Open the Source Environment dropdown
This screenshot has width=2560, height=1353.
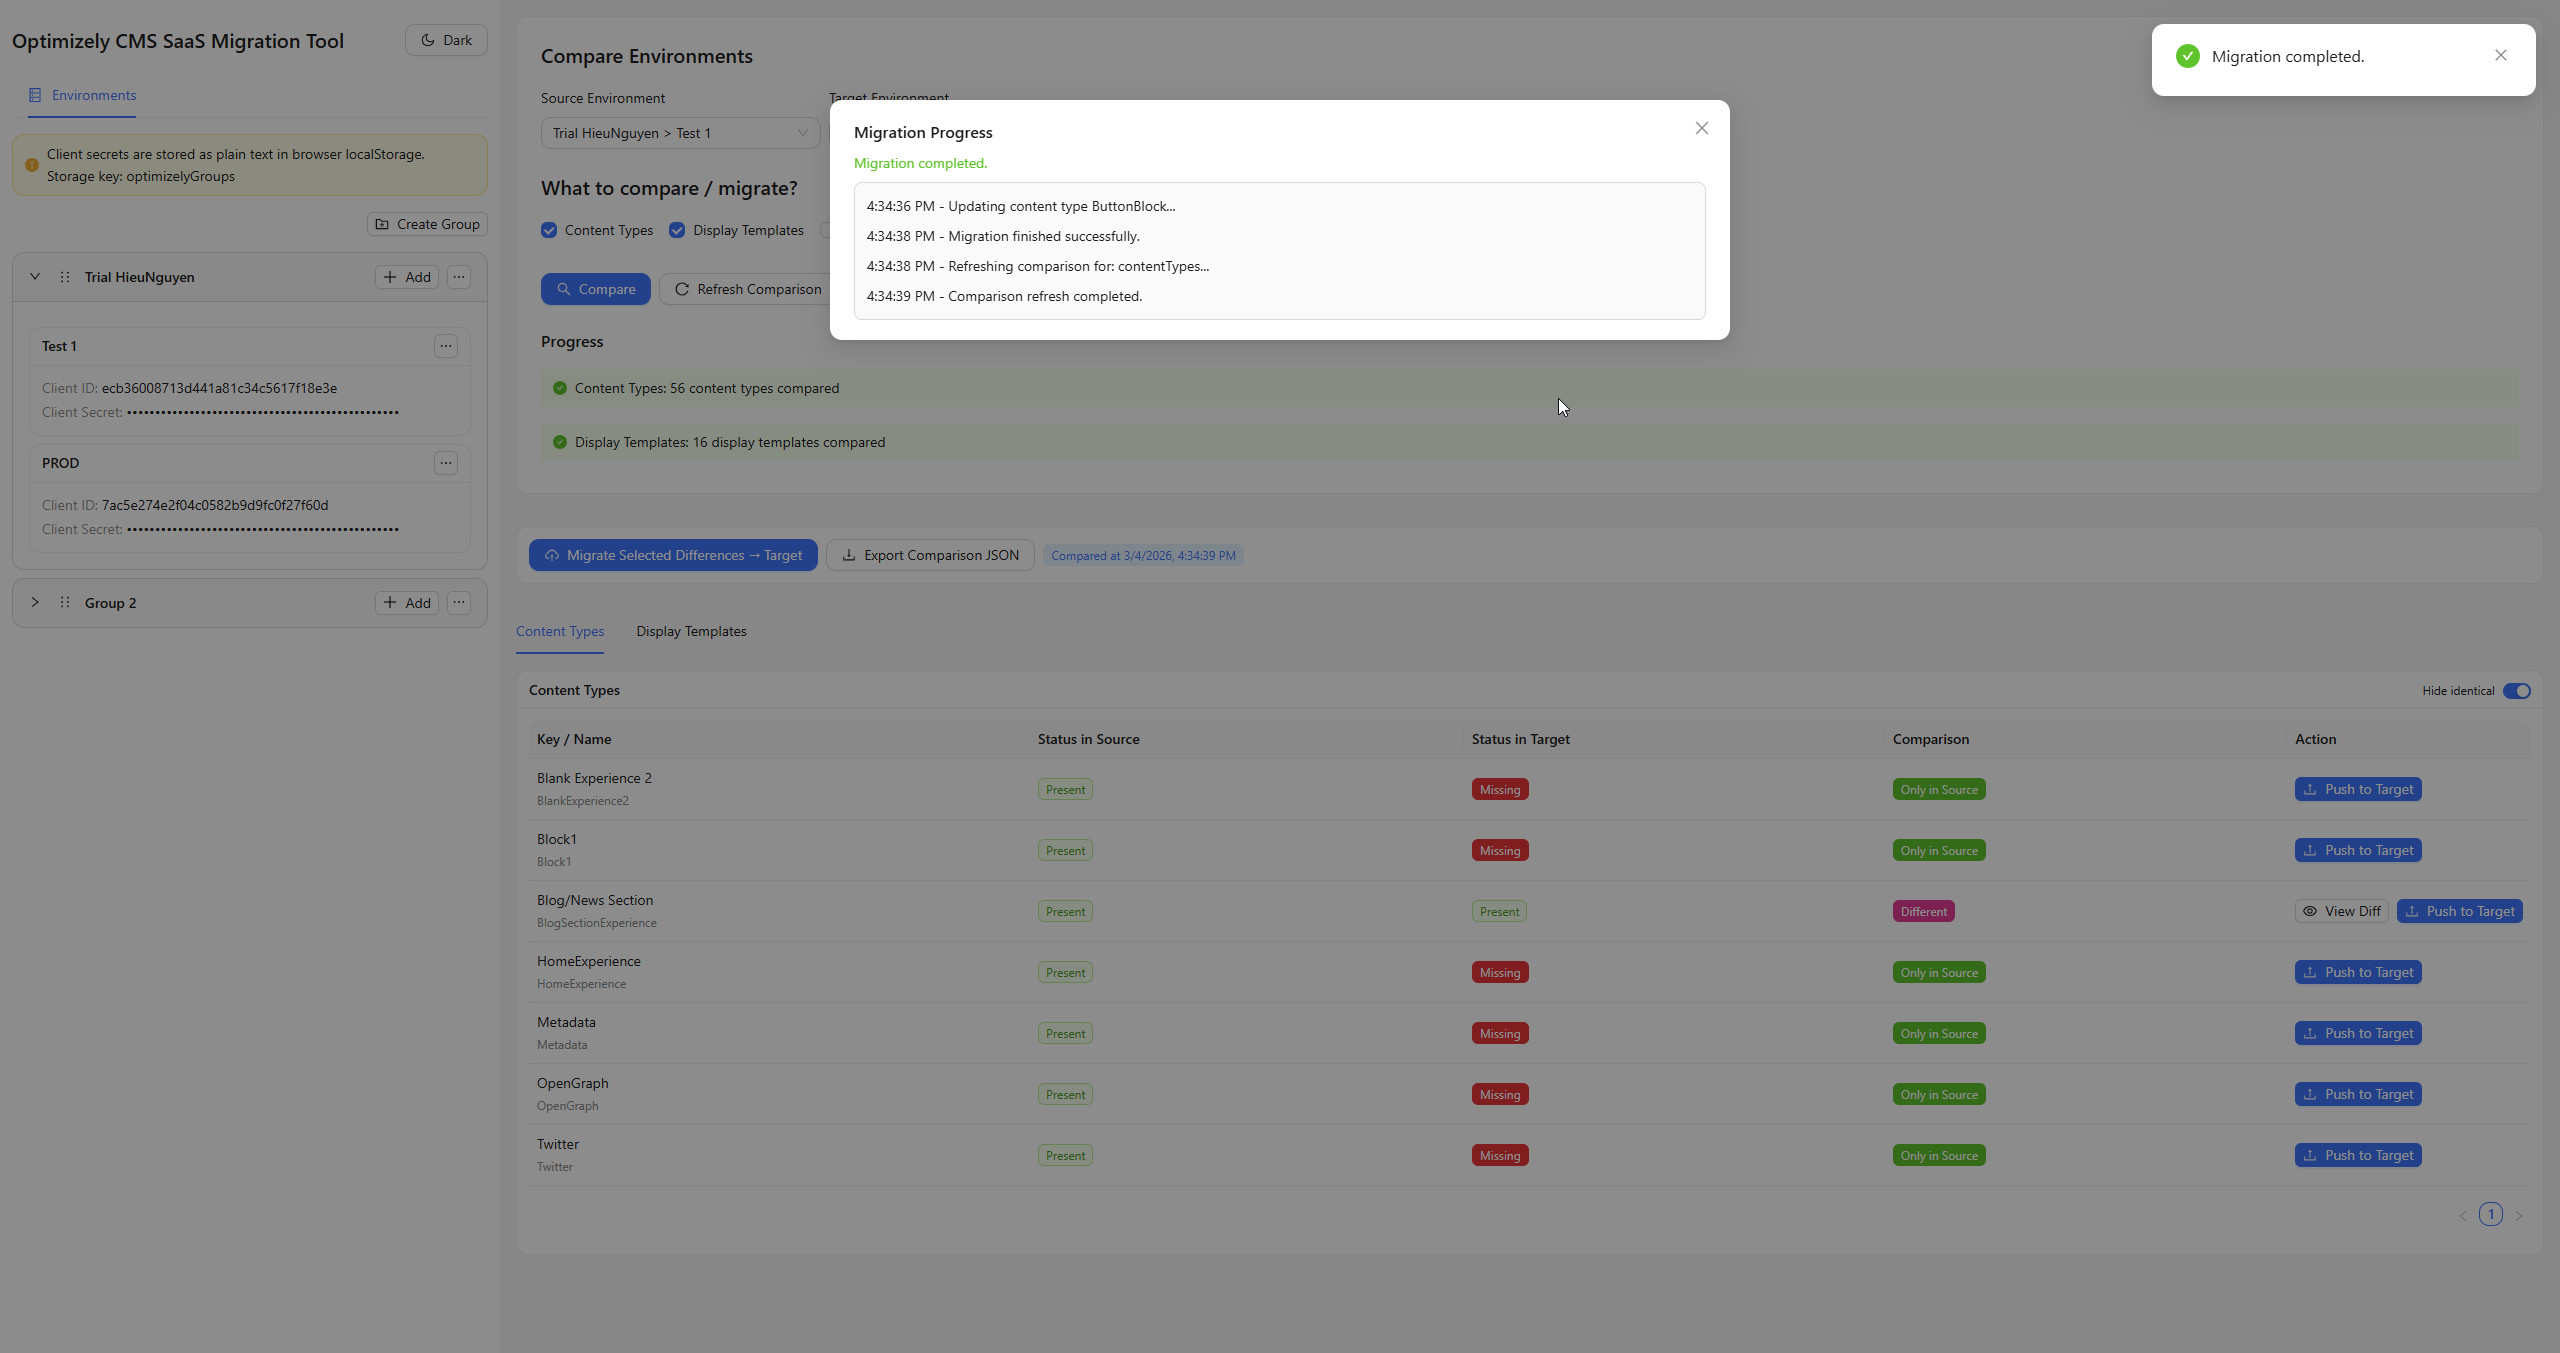pyautogui.click(x=680, y=133)
